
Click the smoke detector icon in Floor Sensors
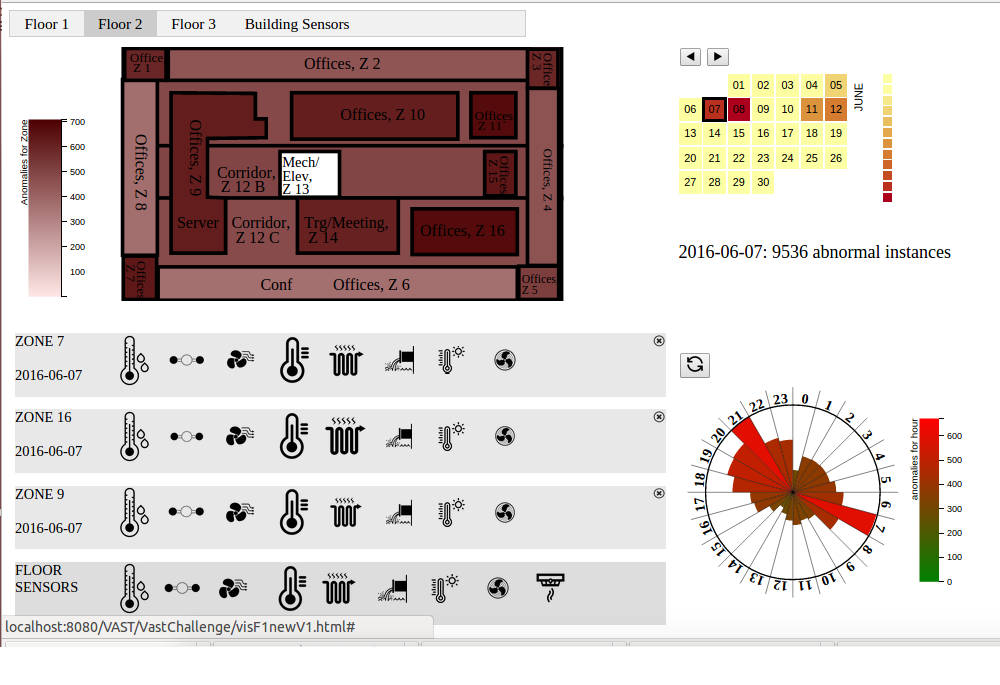tap(550, 588)
